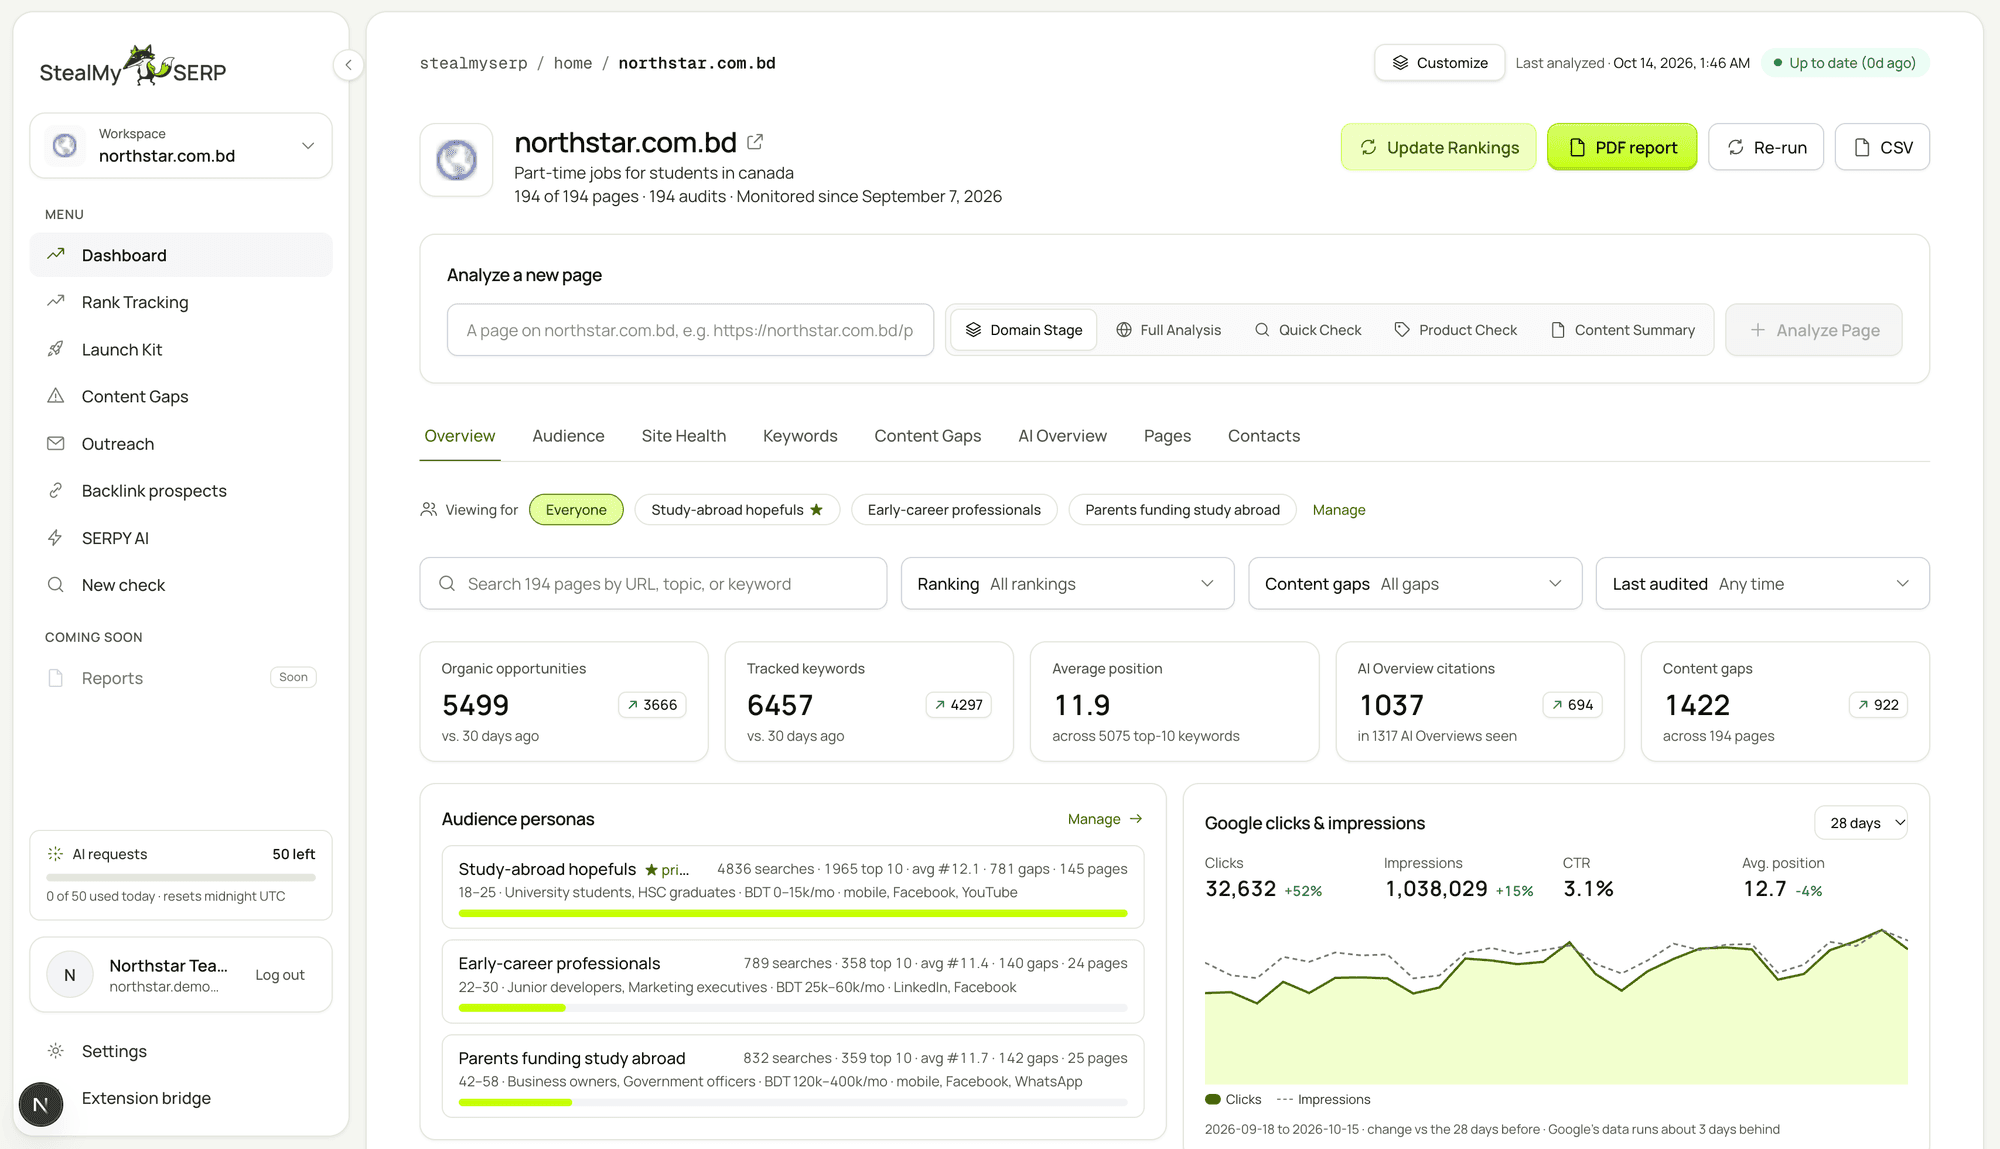Click the Launch Kit rocket icon
Image resolution: width=2000 pixels, height=1149 pixels.
click(56, 349)
